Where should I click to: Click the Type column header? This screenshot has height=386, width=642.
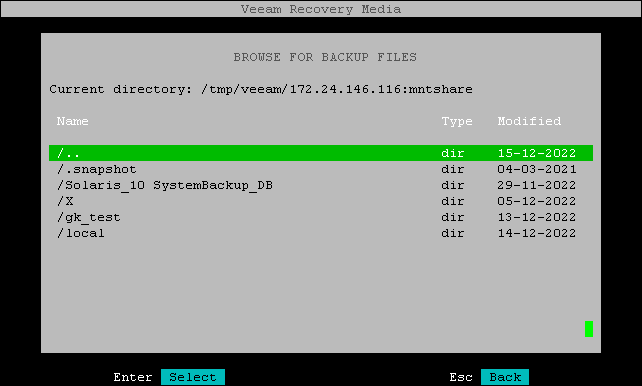tap(457, 121)
